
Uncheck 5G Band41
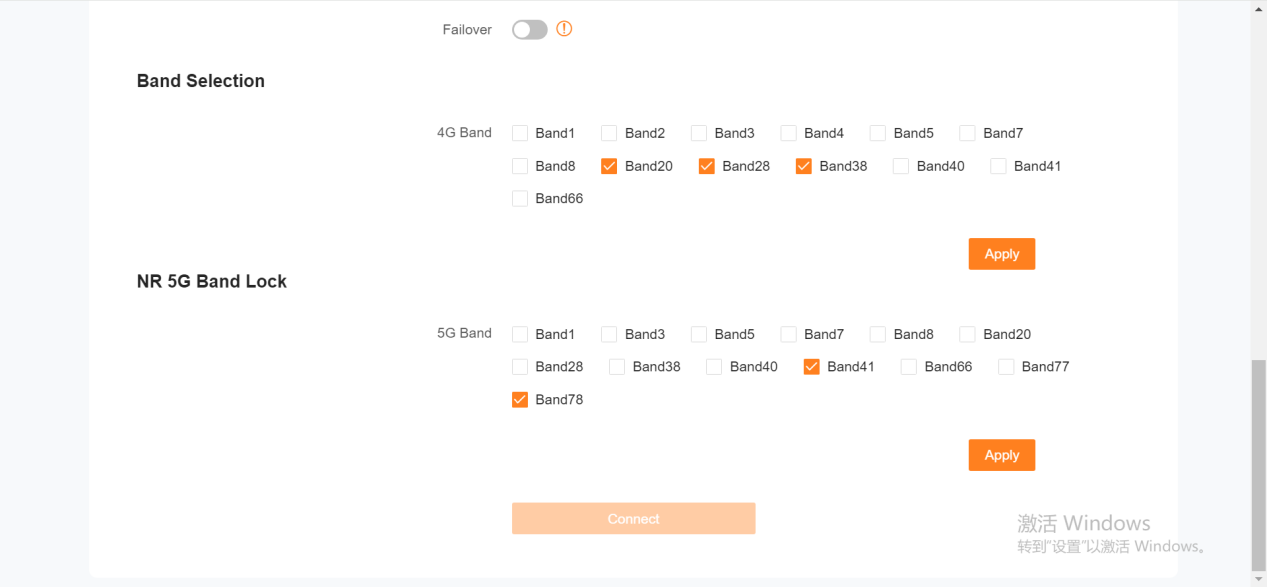[x=812, y=367]
